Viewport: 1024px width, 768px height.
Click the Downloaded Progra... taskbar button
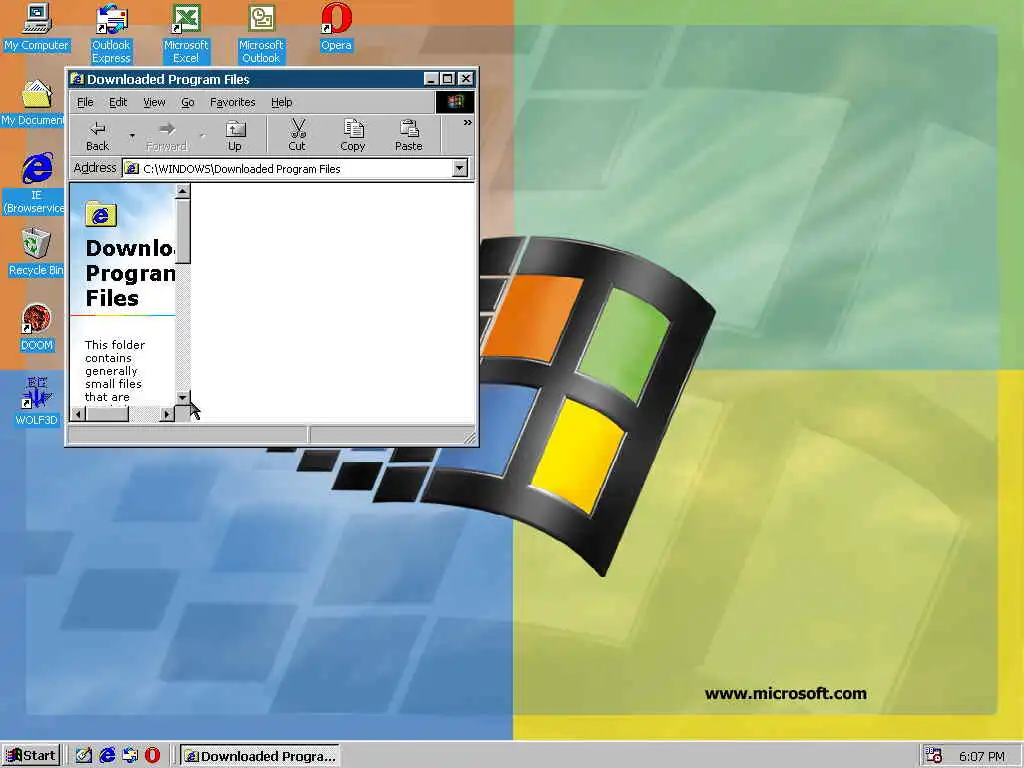[x=260, y=756]
